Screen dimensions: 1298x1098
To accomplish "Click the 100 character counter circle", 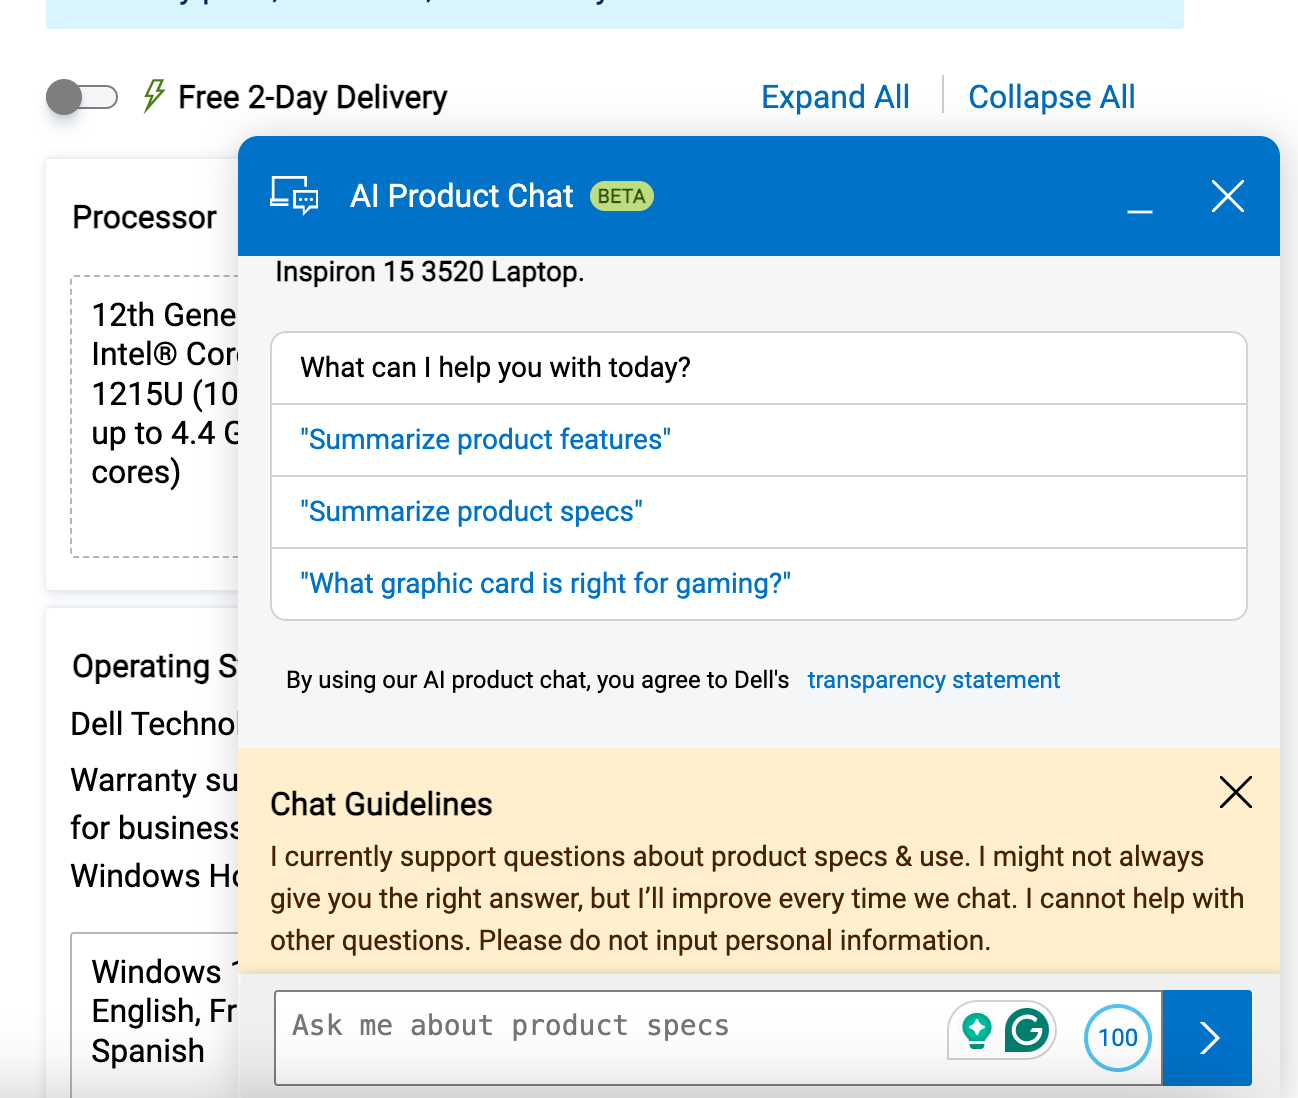I will [x=1118, y=1038].
